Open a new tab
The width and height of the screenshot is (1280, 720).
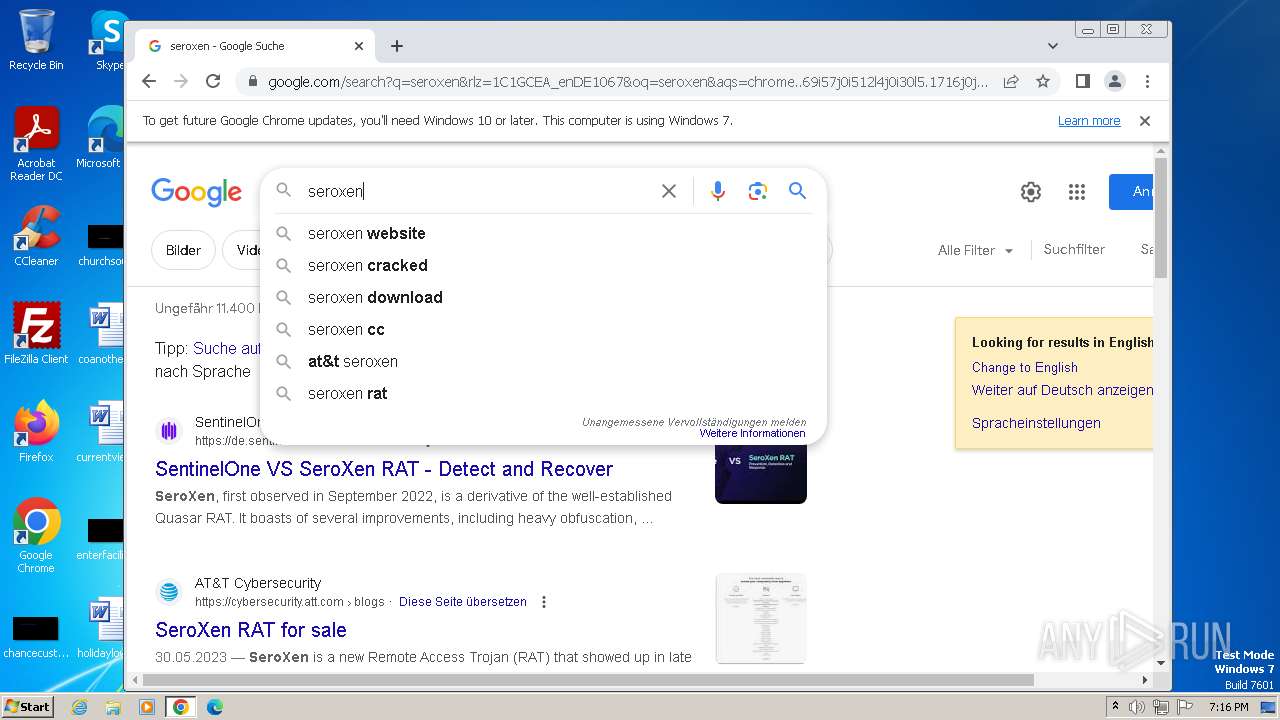[x=397, y=46]
